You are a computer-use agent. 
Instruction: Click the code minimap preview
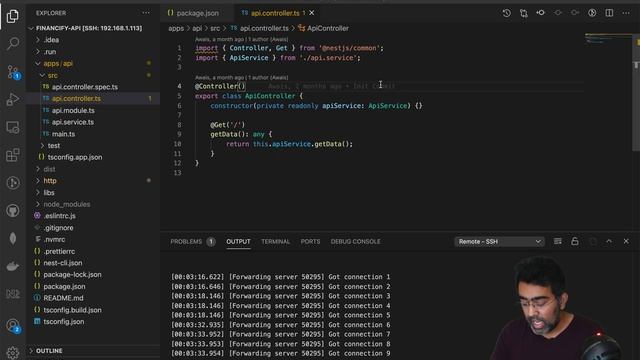608,39
